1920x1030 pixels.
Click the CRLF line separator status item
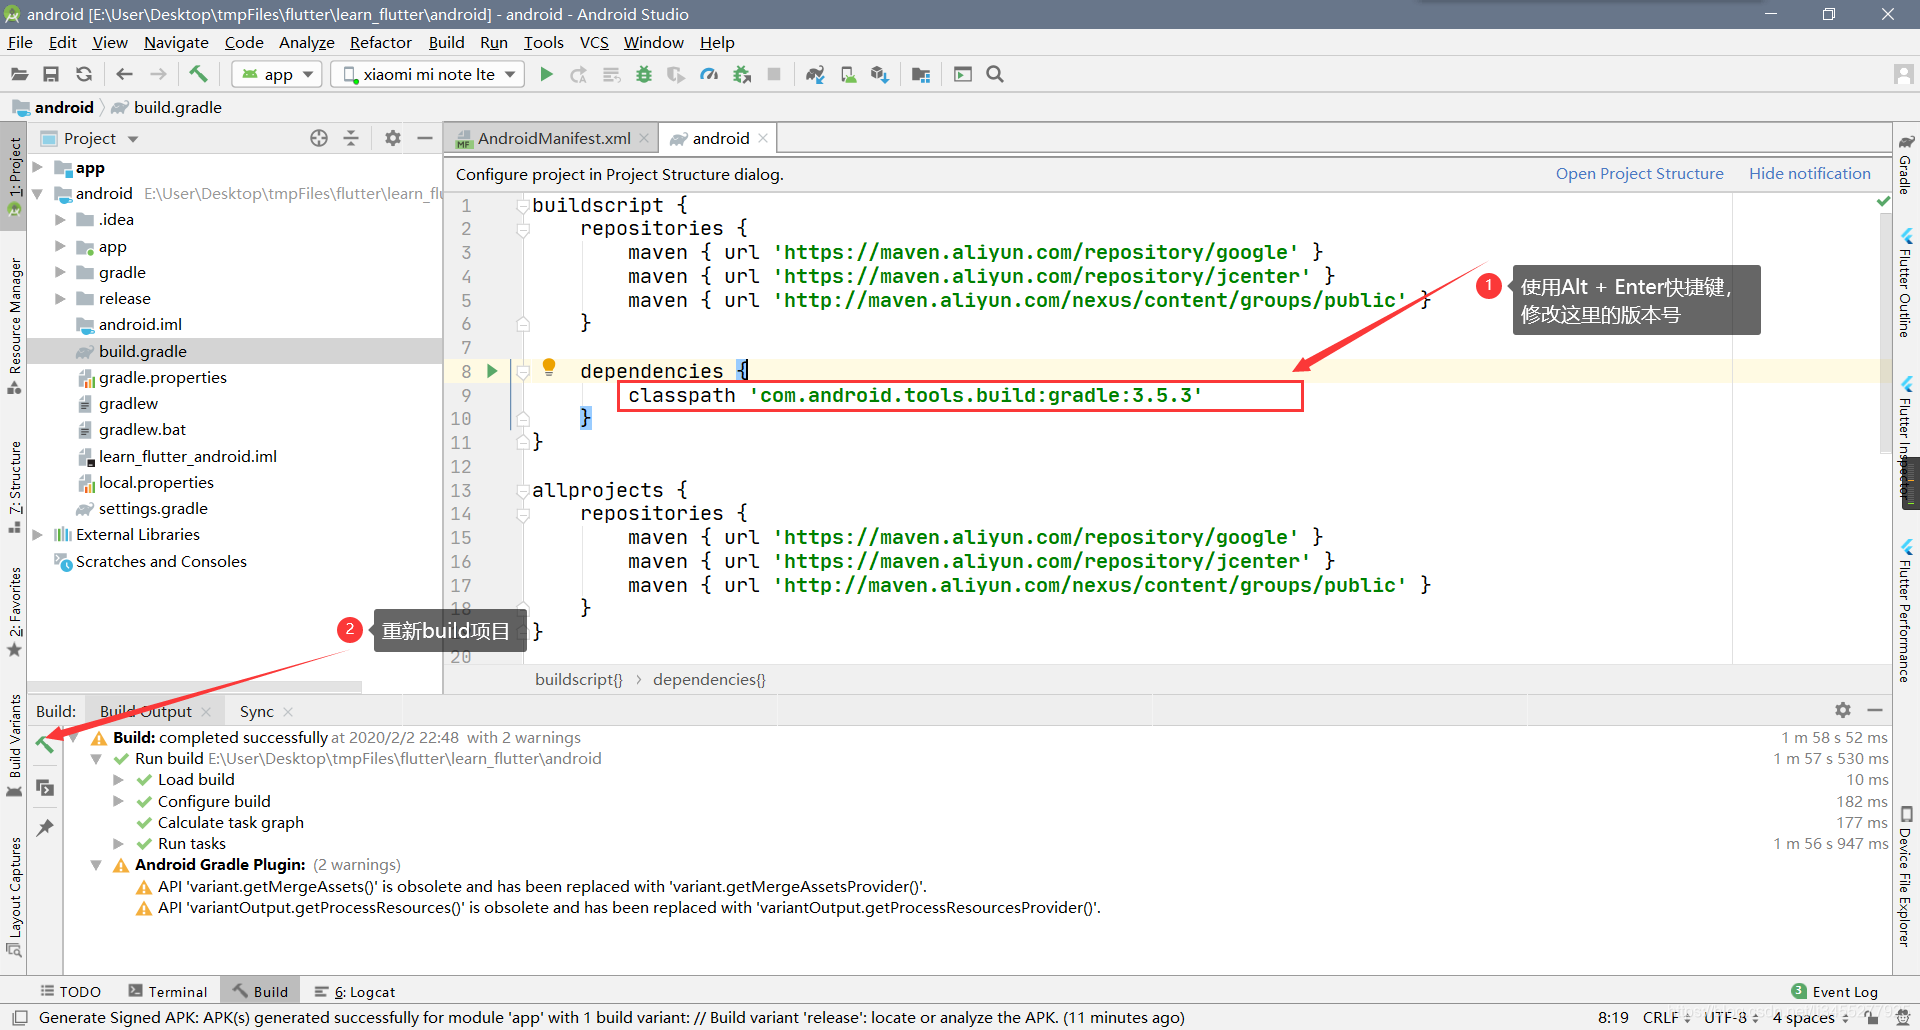click(x=1666, y=1017)
